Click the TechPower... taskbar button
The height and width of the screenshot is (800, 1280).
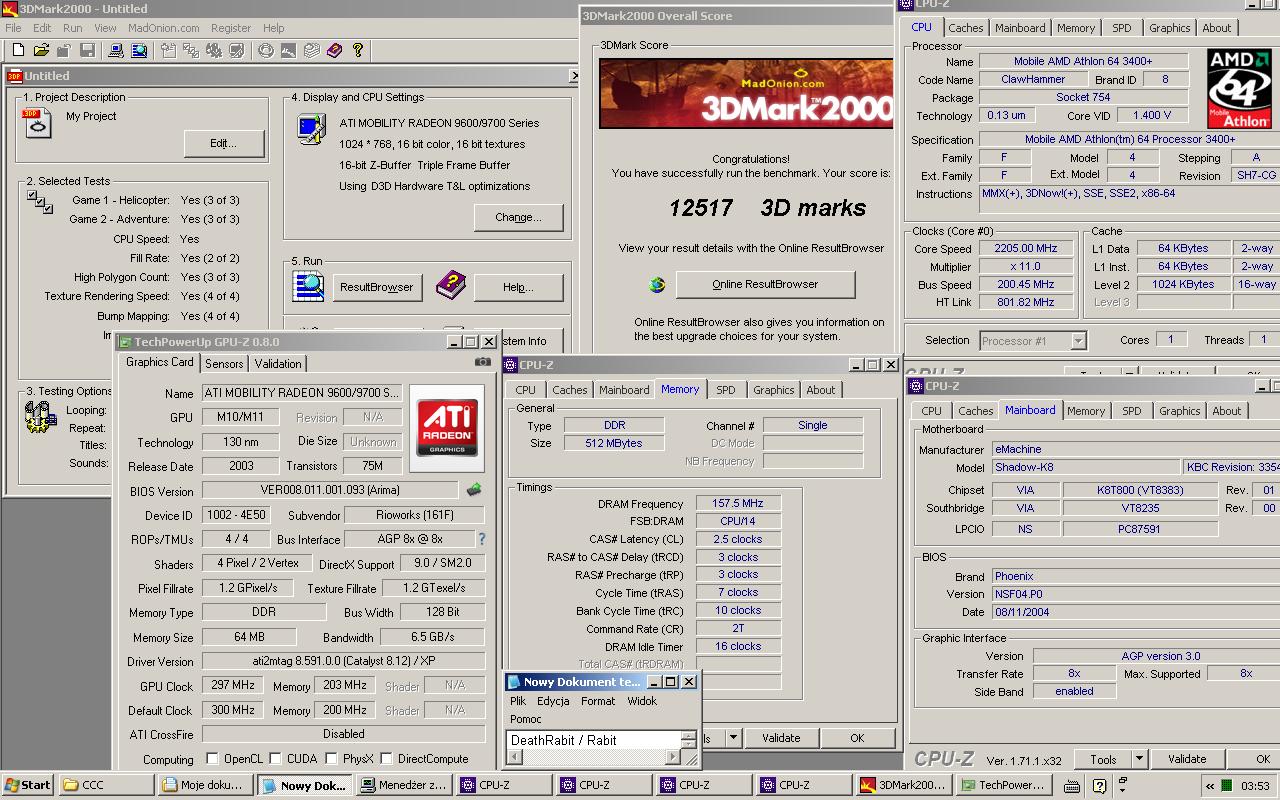point(1005,785)
